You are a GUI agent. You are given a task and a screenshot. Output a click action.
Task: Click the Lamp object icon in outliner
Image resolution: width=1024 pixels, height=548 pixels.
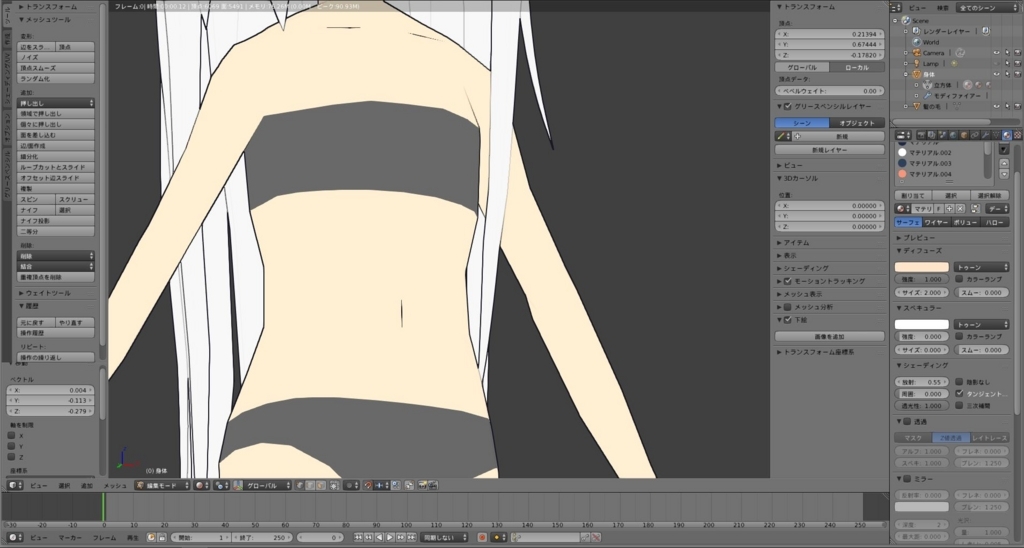click(916, 63)
